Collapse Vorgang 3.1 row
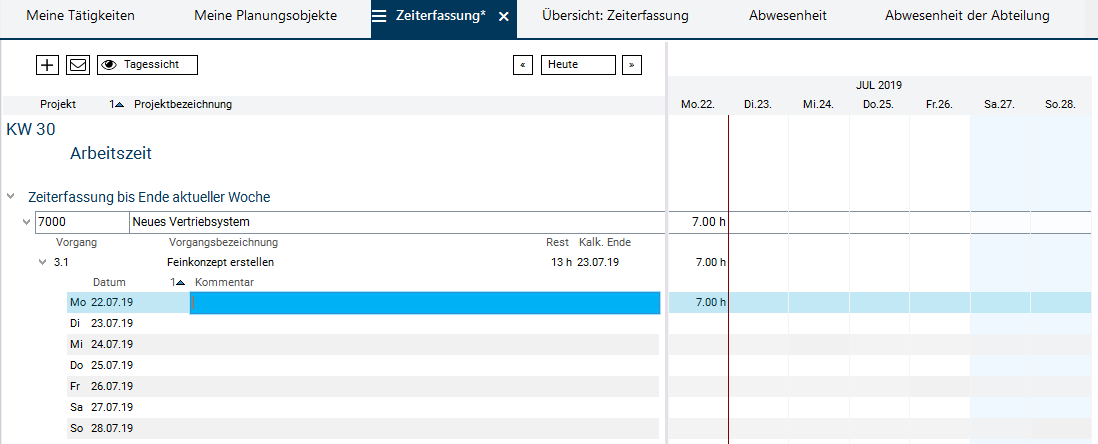The image size is (1098, 444). pyautogui.click(x=43, y=263)
